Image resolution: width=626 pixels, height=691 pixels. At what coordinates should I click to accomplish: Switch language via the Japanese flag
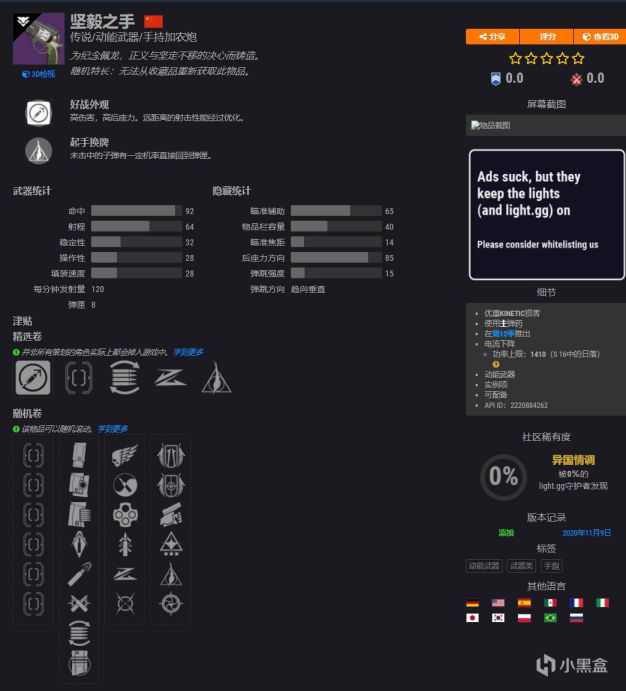[472, 618]
